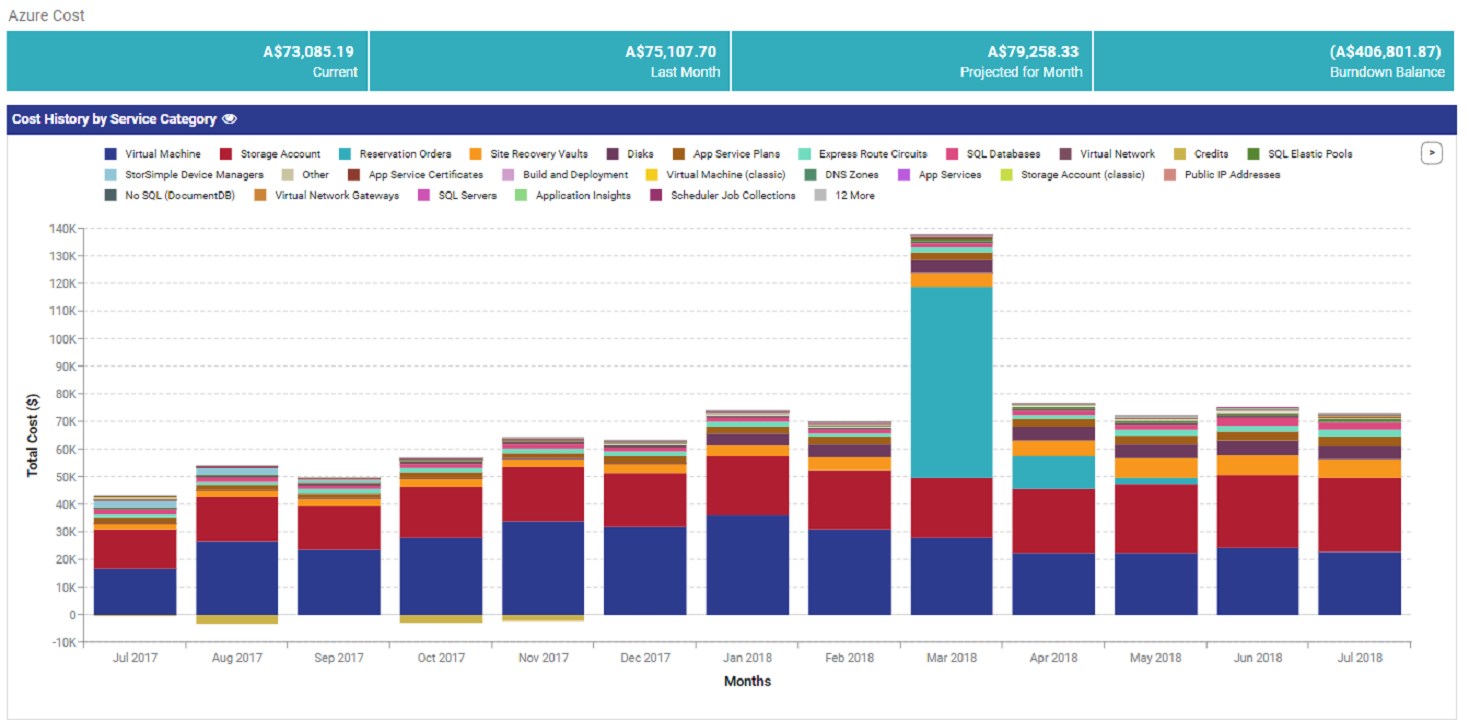Click the No SQL (DocumentDB) legend entry
The width and height of the screenshot is (1469, 720).
click(170, 195)
